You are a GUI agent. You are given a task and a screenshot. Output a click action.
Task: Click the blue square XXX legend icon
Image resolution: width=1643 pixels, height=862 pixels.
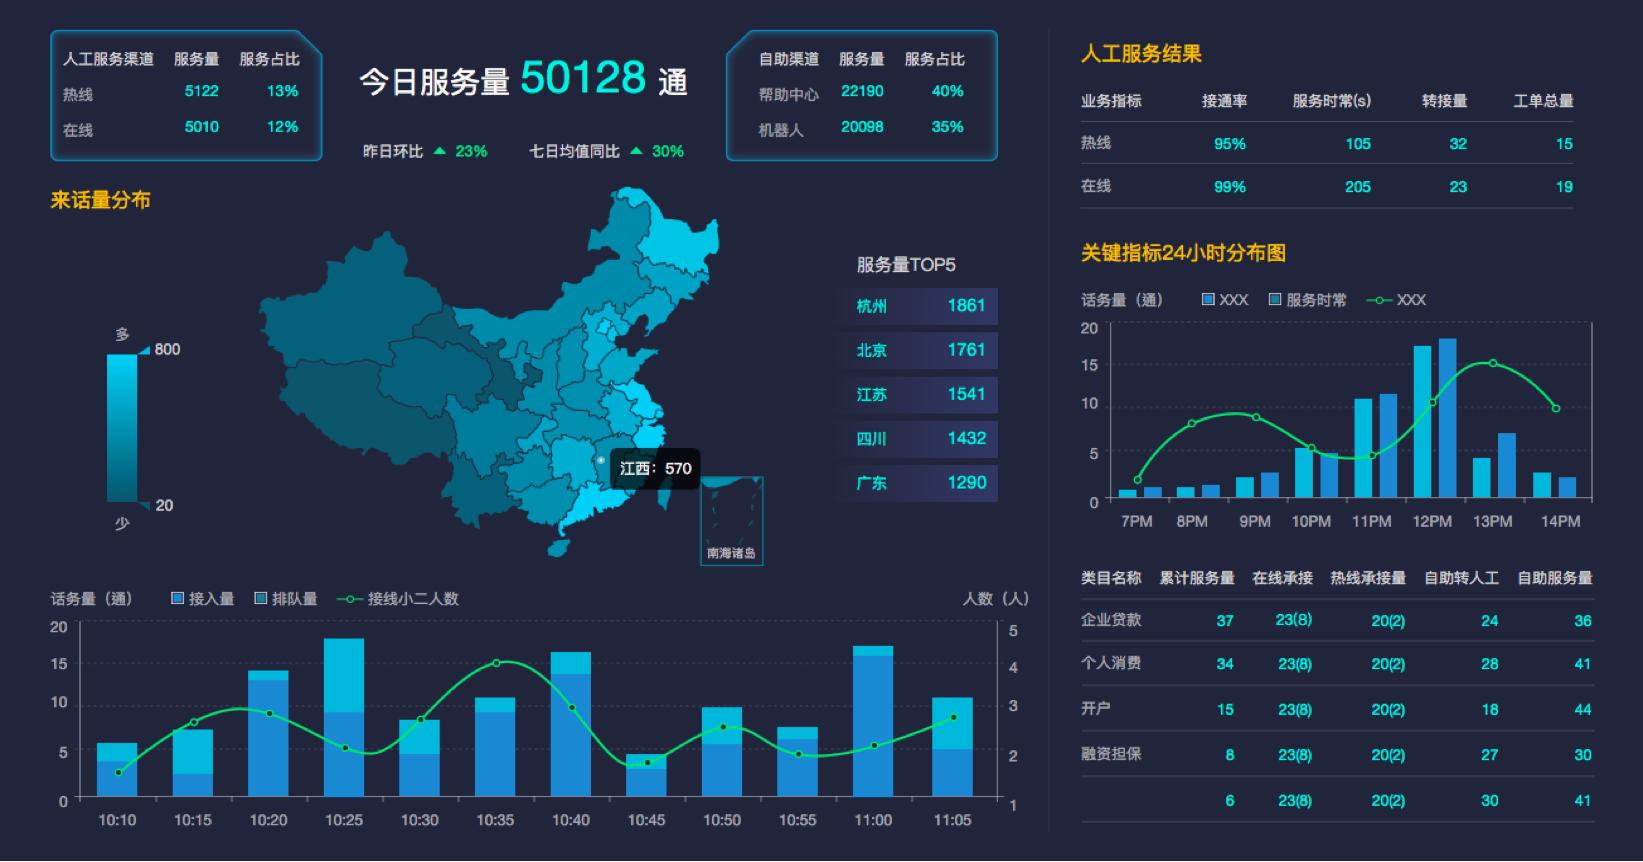click(1208, 299)
